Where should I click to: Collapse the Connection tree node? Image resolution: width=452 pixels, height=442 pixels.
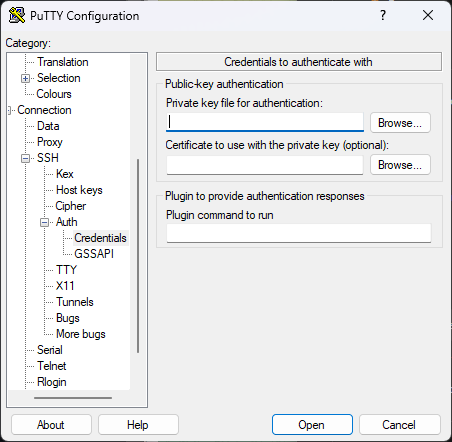click(x=10, y=110)
